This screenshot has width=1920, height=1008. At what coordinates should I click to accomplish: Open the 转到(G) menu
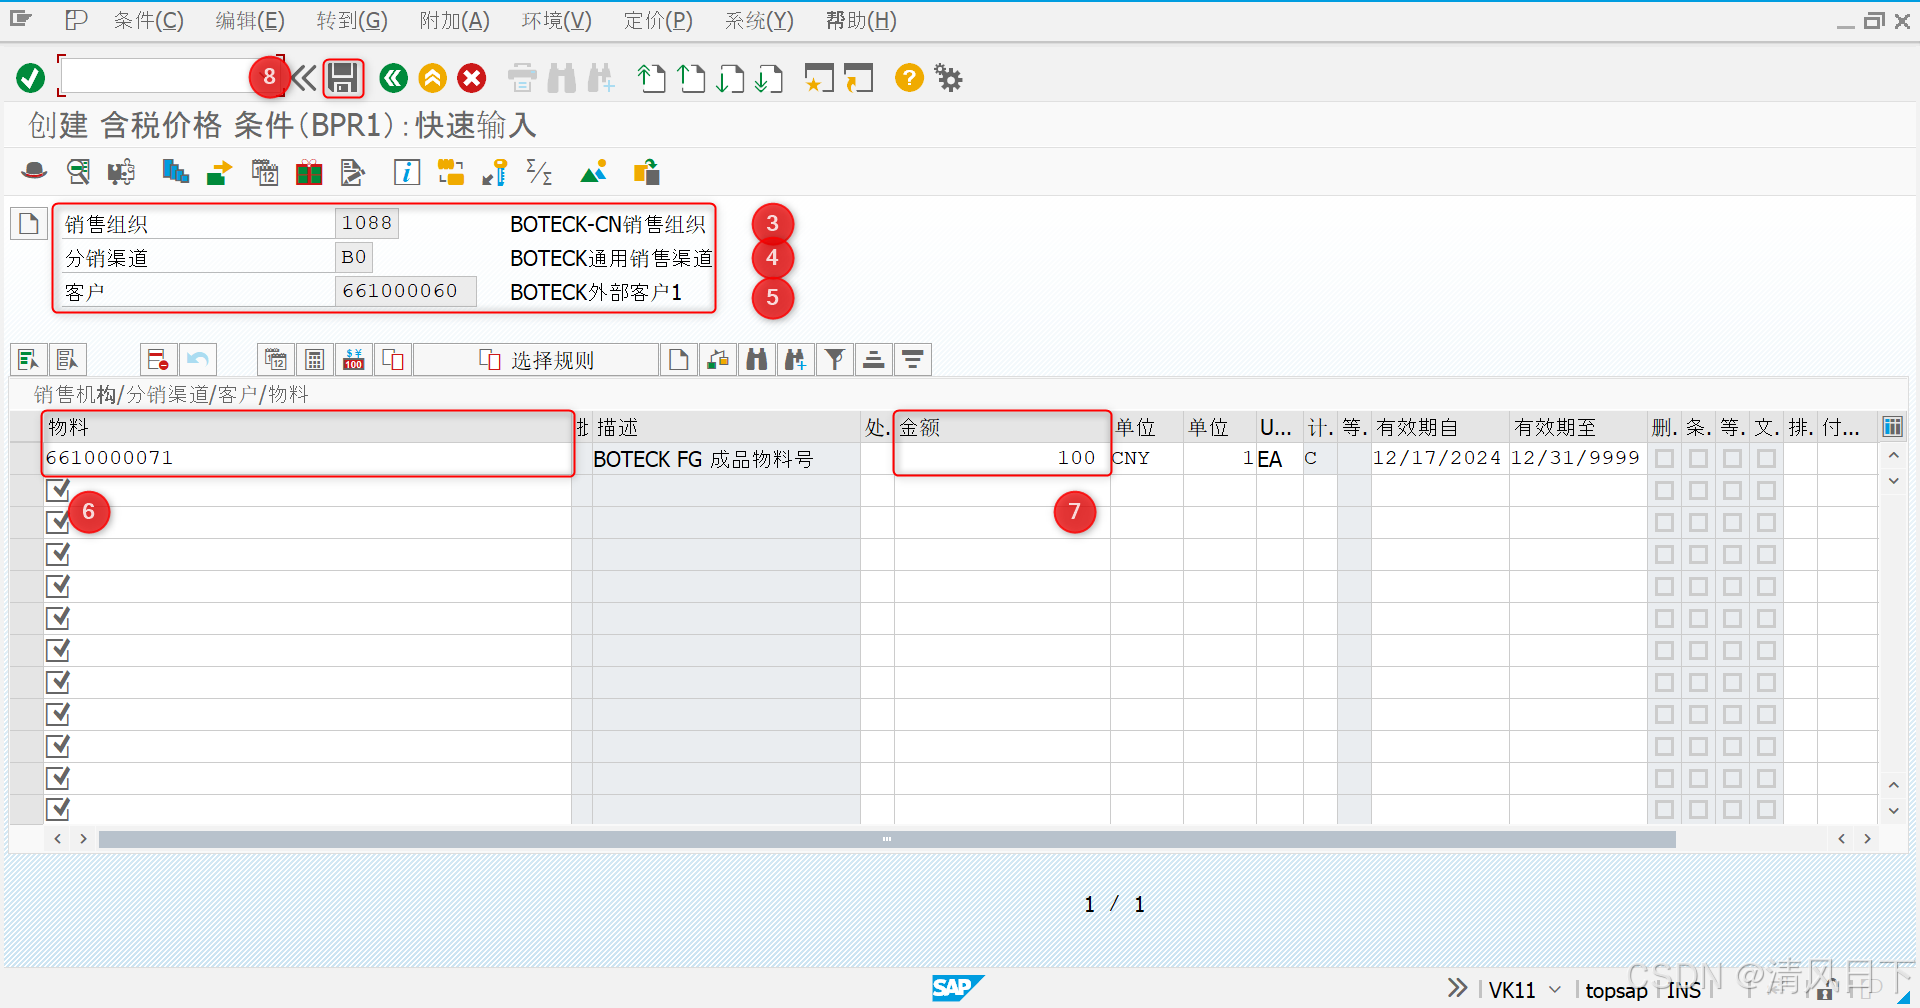coord(352,20)
